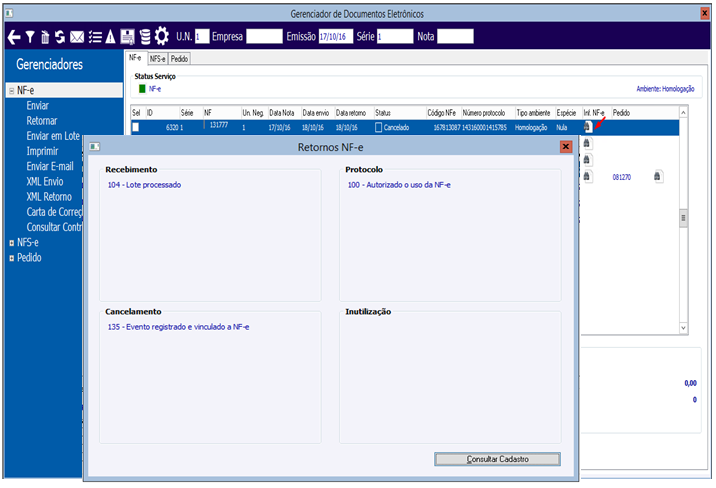Switch to the Pedido tab

(179, 59)
